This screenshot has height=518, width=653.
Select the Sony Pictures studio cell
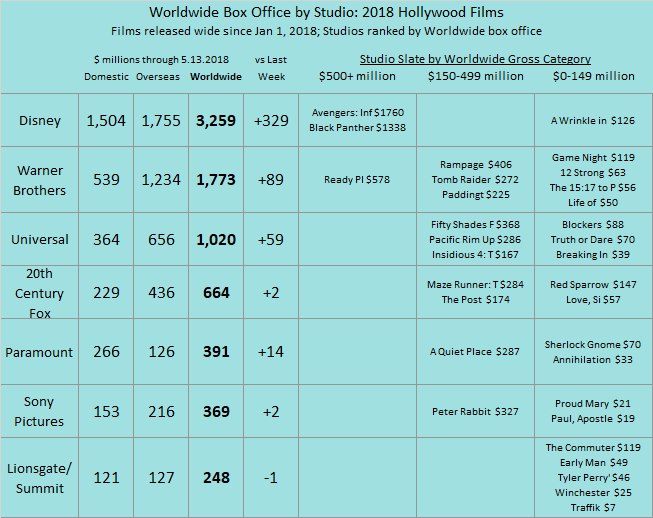tap(40, 411)
